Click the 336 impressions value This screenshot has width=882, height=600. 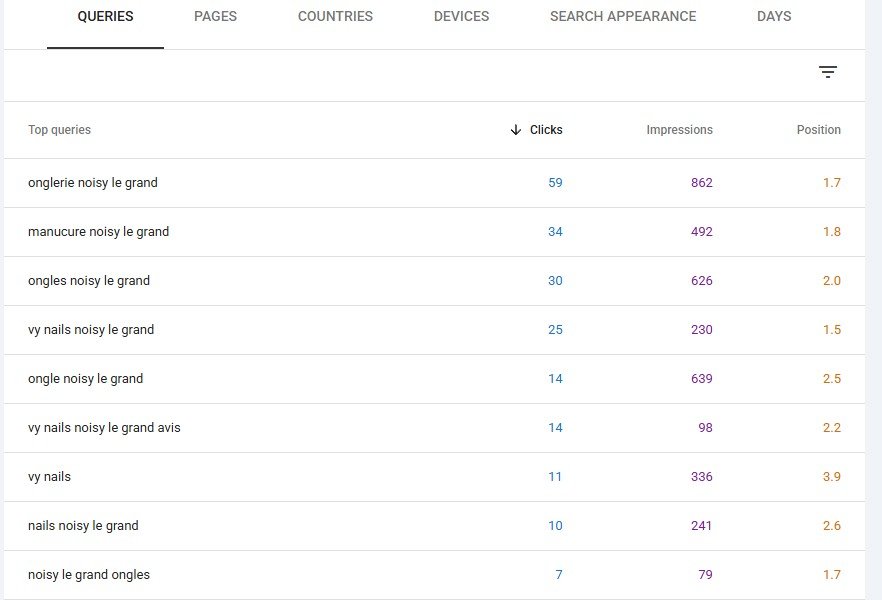tap(701, 477)
